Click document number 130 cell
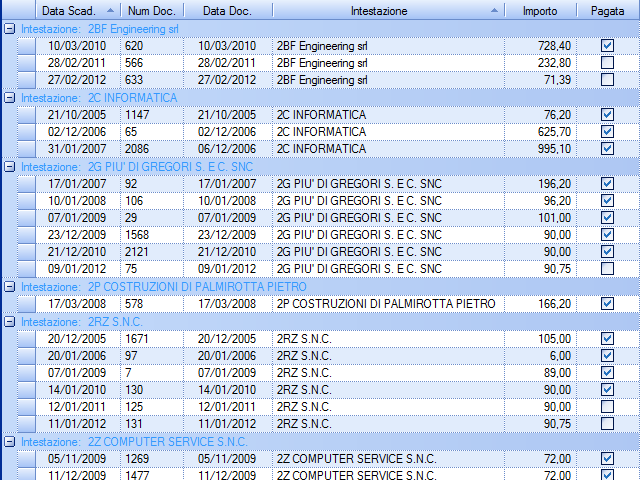The height and width of the screenshot is (480, 640). (x=152, y=390)
